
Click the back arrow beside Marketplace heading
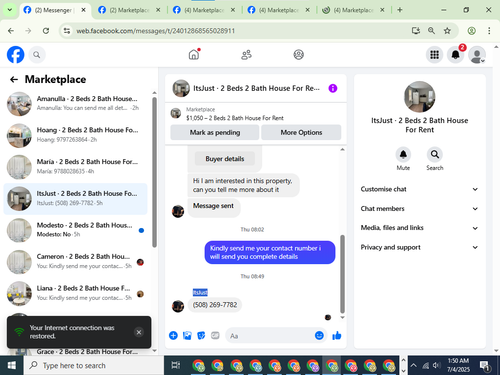coord(14,79)
